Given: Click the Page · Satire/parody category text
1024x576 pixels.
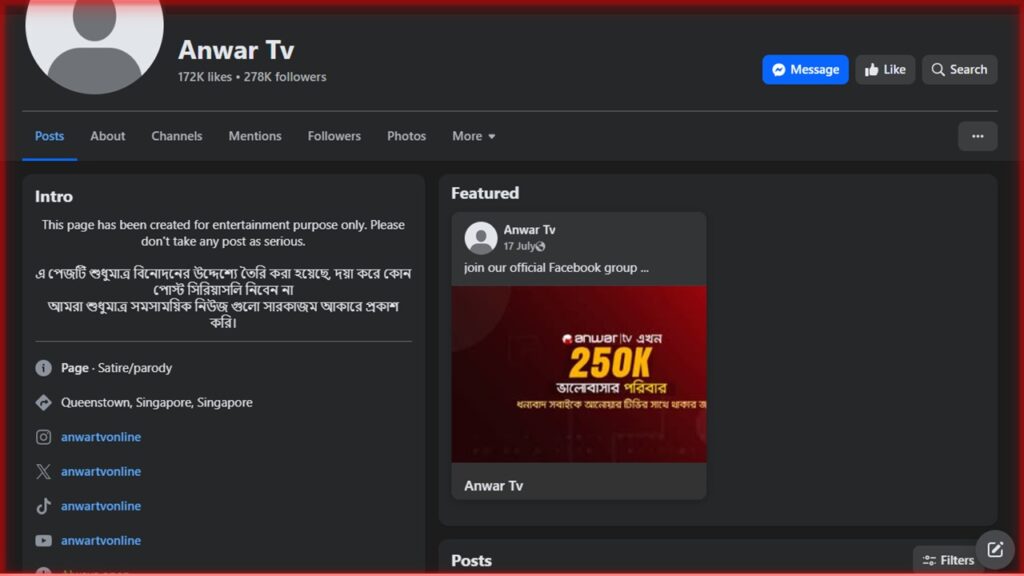Looking at the screenshot, I should coord(117,368).
